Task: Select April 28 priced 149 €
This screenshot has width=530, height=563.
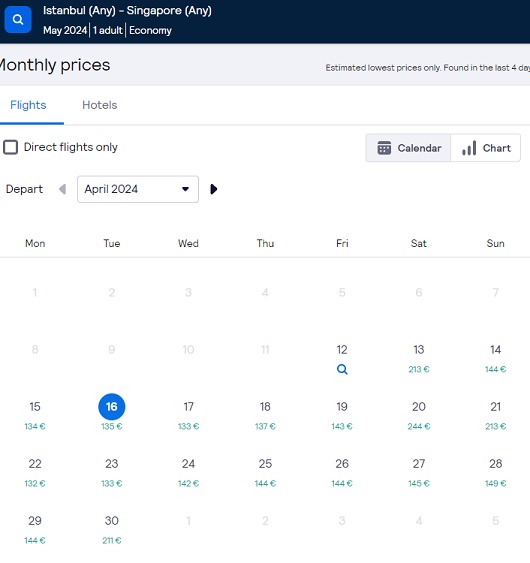Action: 496,473
